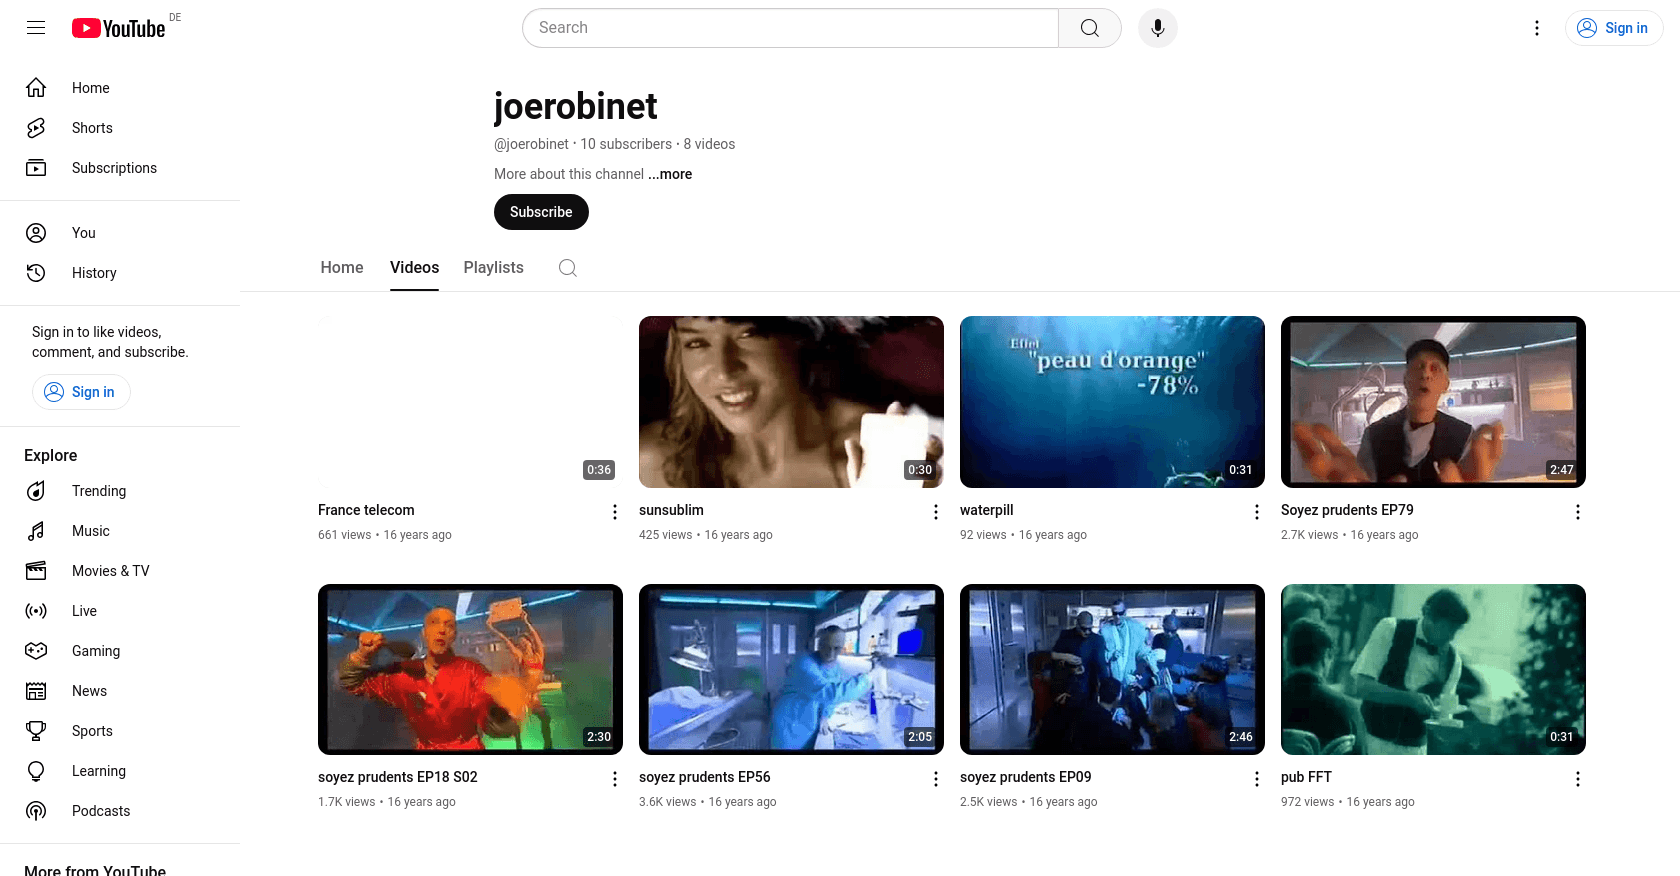Switch to the Playlists tab
This screenshot has height=876, width=1680.
pos(493,268)
